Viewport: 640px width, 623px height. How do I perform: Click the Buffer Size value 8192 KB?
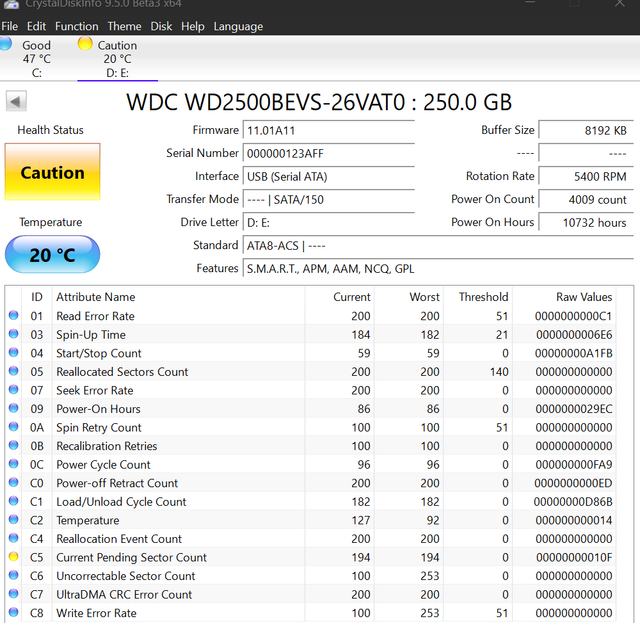tap(586, 131)
